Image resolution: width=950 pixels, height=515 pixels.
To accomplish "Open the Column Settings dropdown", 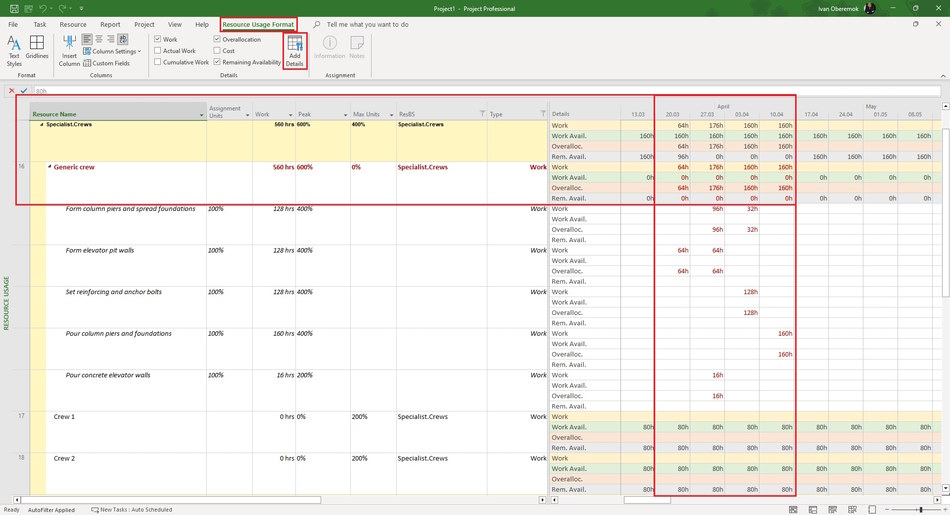I will click(x=112, y=51).
